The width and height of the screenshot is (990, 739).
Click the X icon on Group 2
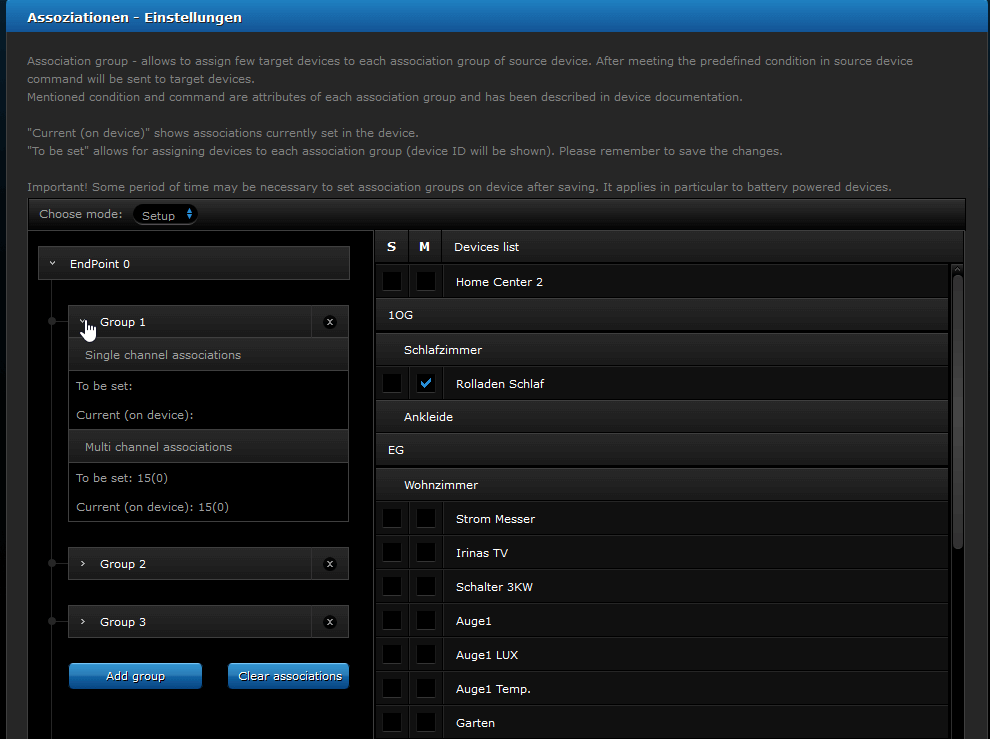pyautogui.click(x=330, y=564)
